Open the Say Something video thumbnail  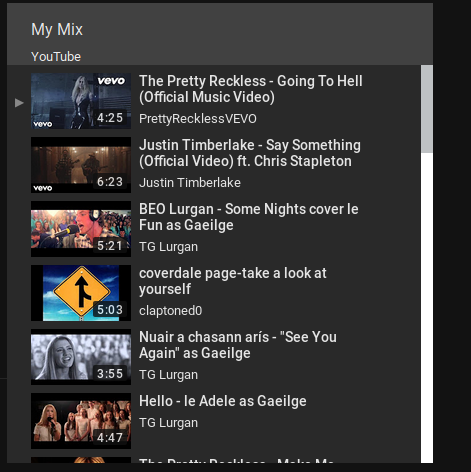[x=81, y=165]
